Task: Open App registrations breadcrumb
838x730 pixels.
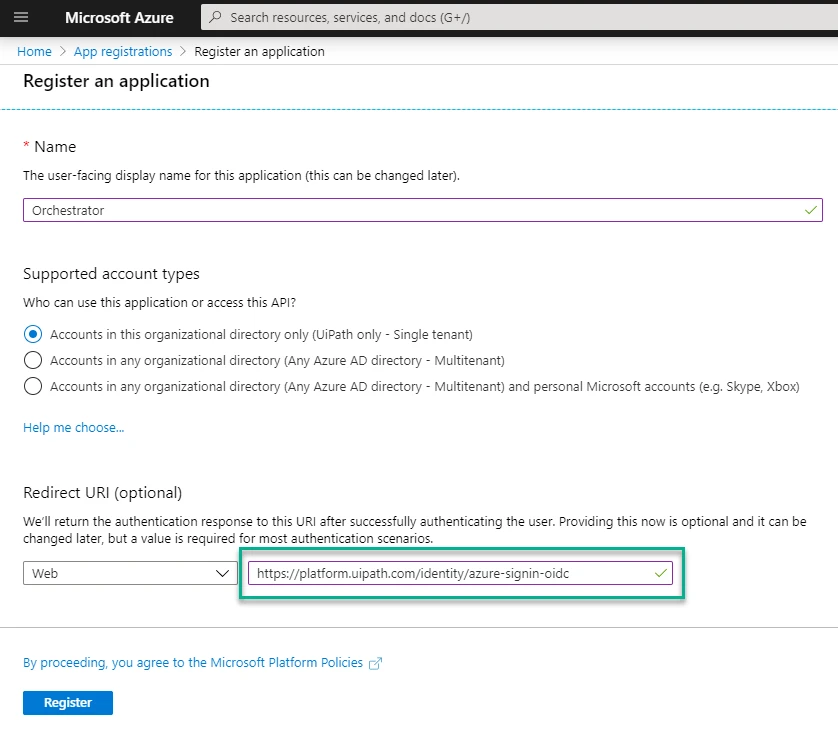Action: pos(123,51)
